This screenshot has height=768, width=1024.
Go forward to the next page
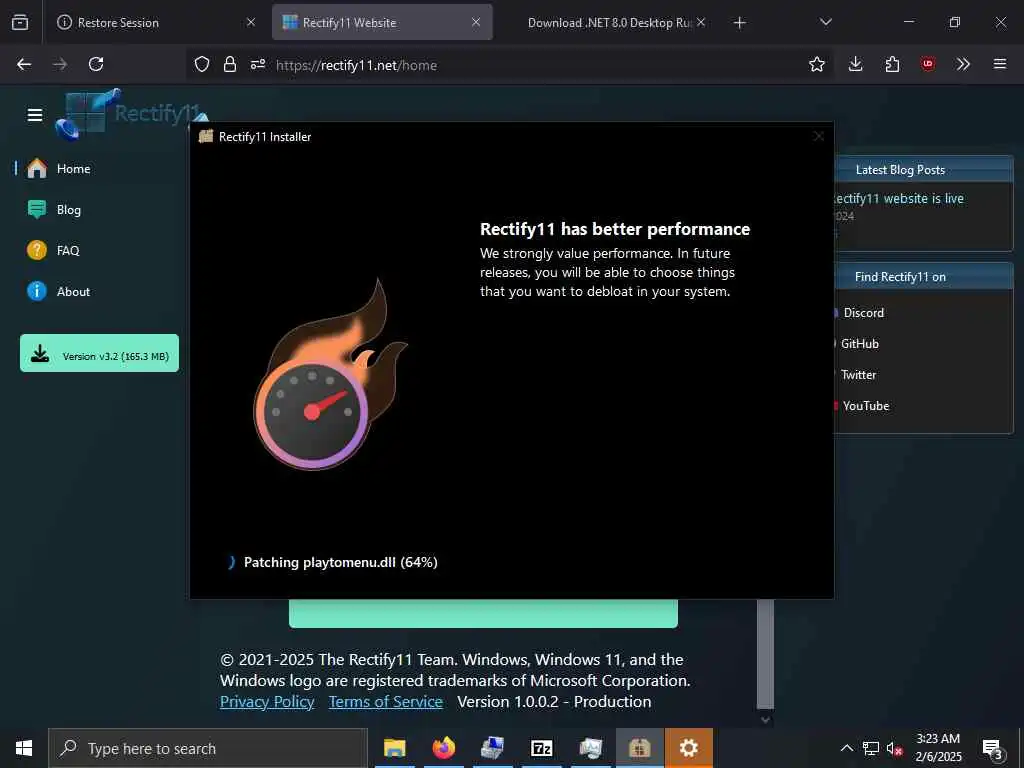point(60,64)
